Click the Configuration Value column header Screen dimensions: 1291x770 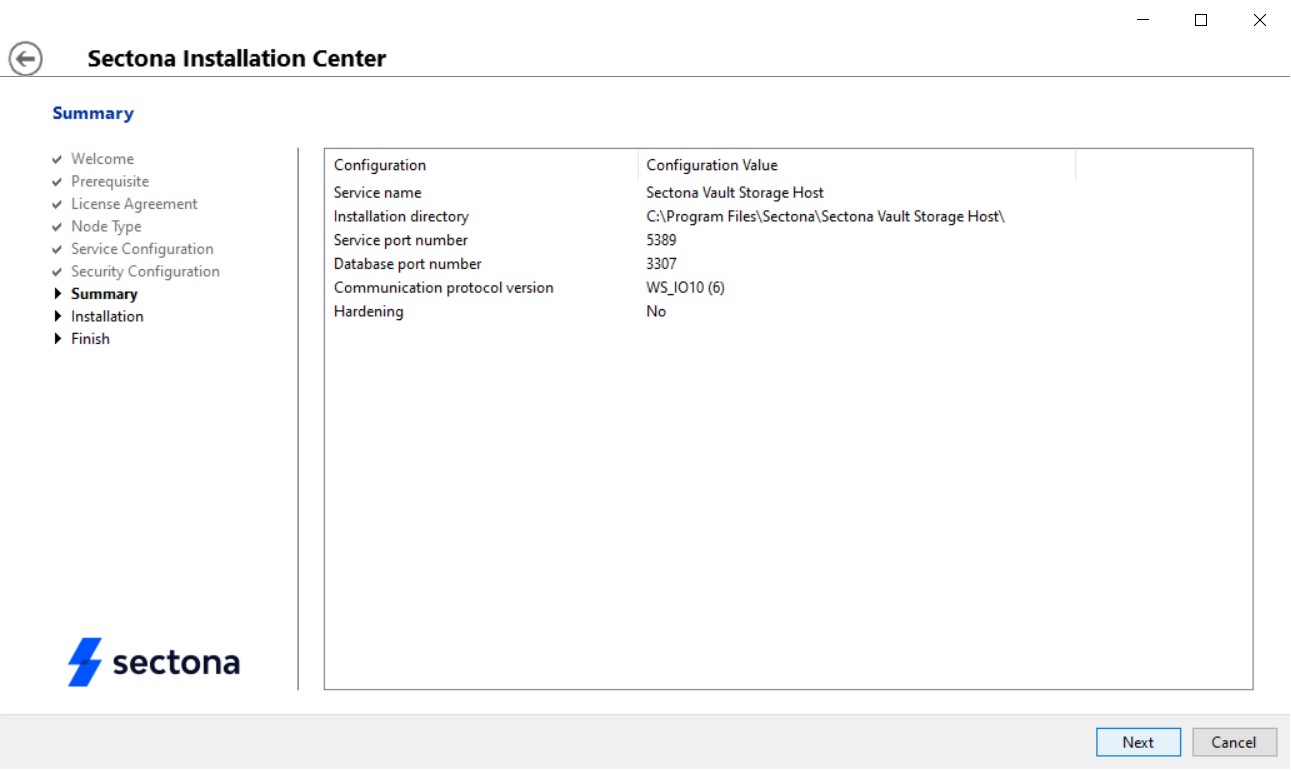712,166
